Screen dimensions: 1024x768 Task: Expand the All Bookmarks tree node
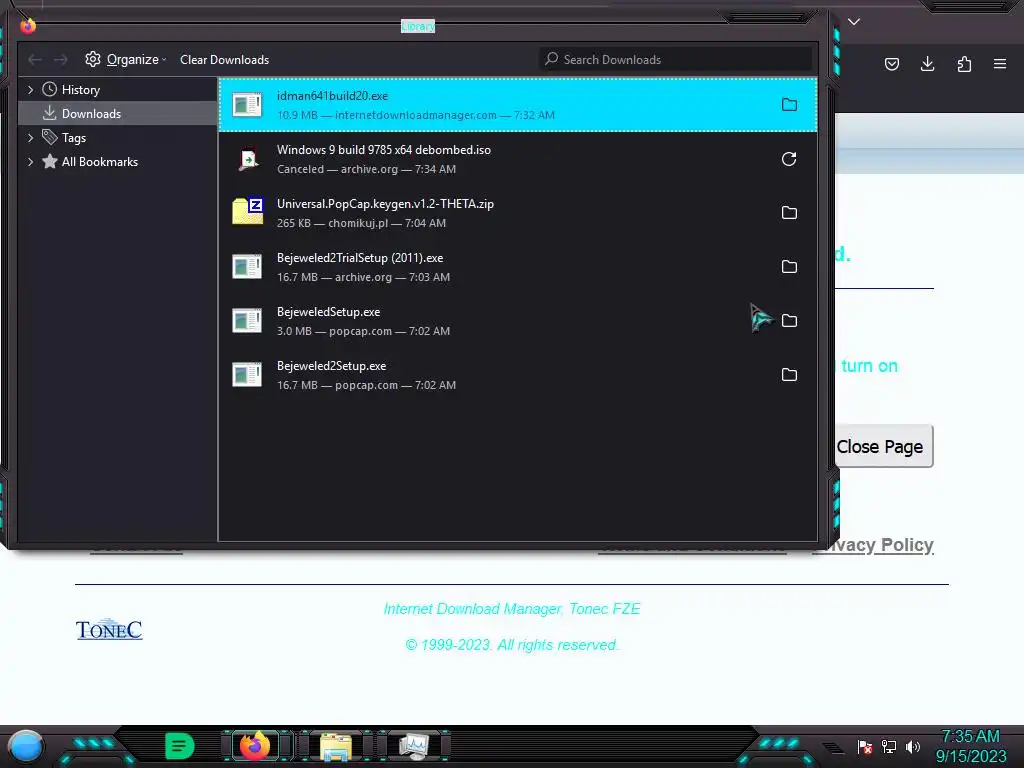point(30,162)
